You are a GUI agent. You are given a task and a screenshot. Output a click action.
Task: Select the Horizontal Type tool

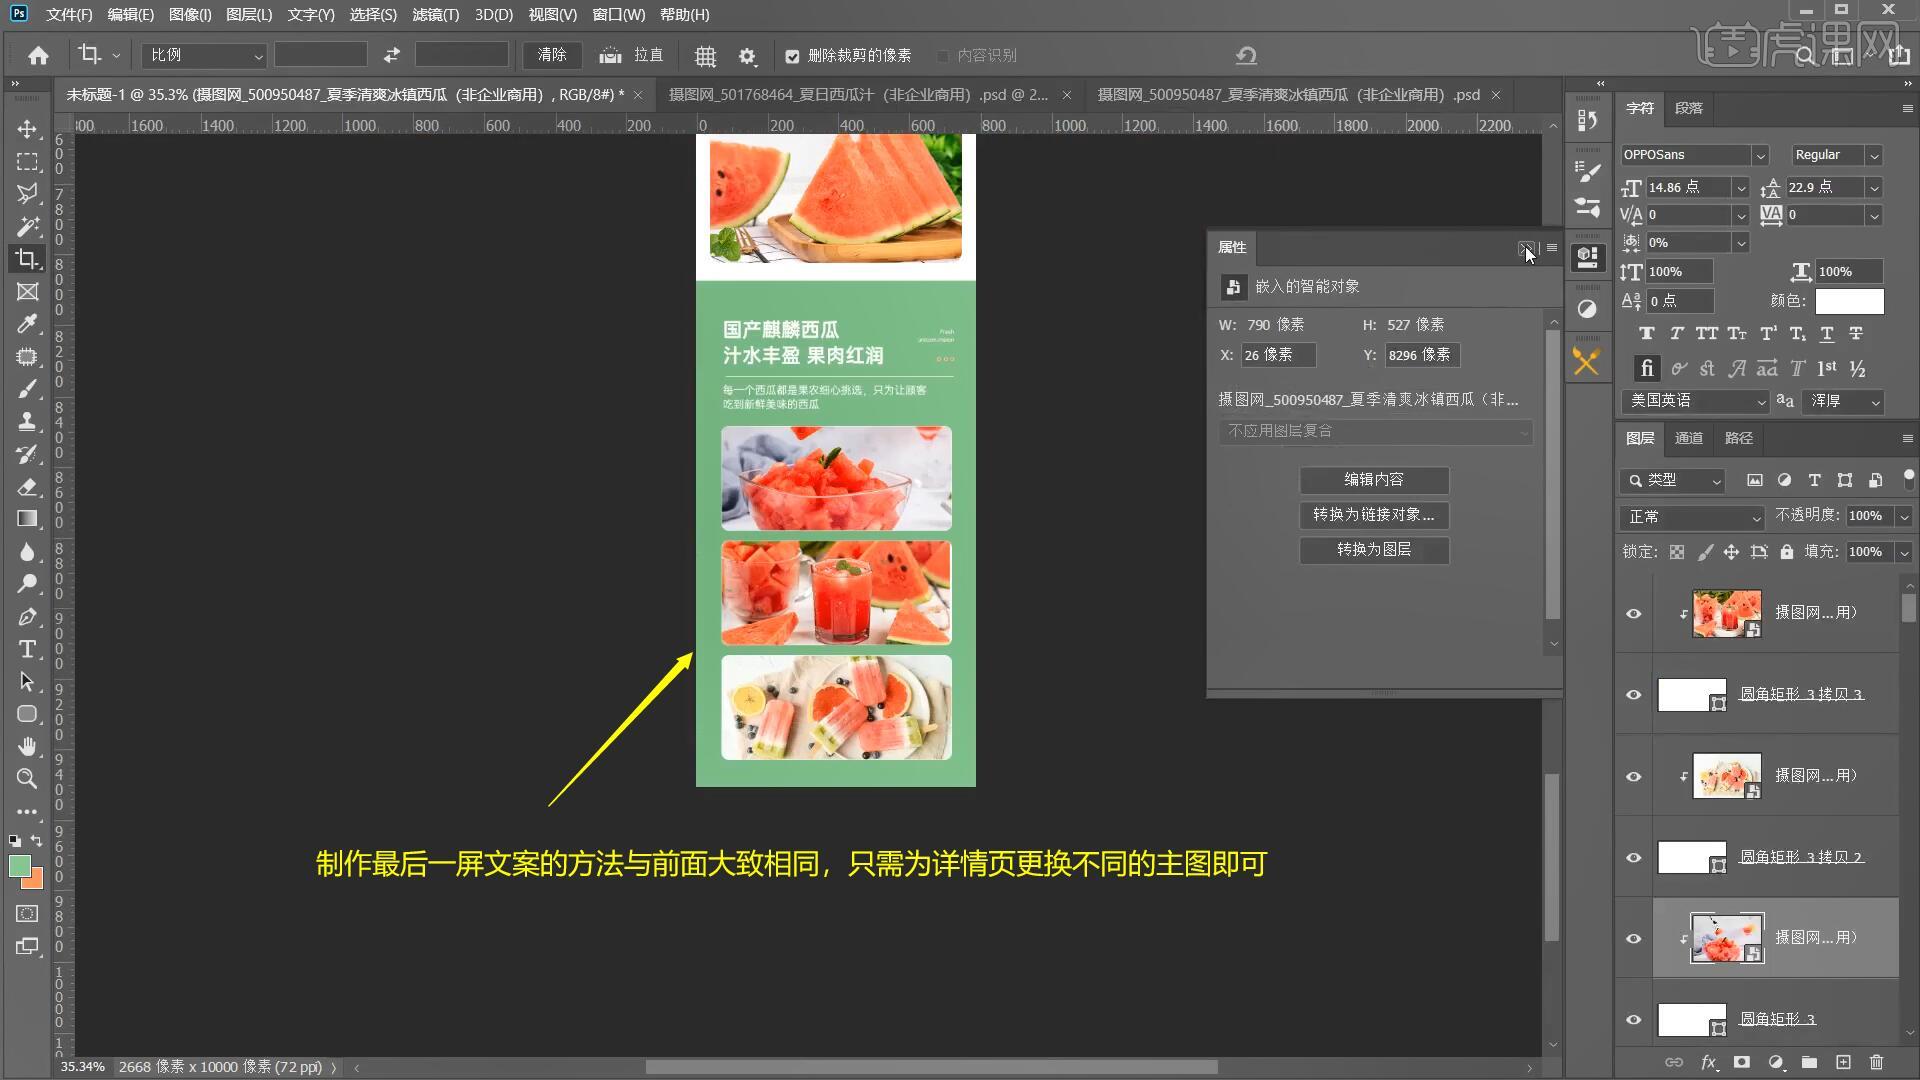pyautogui.click(x=27, y=649)
